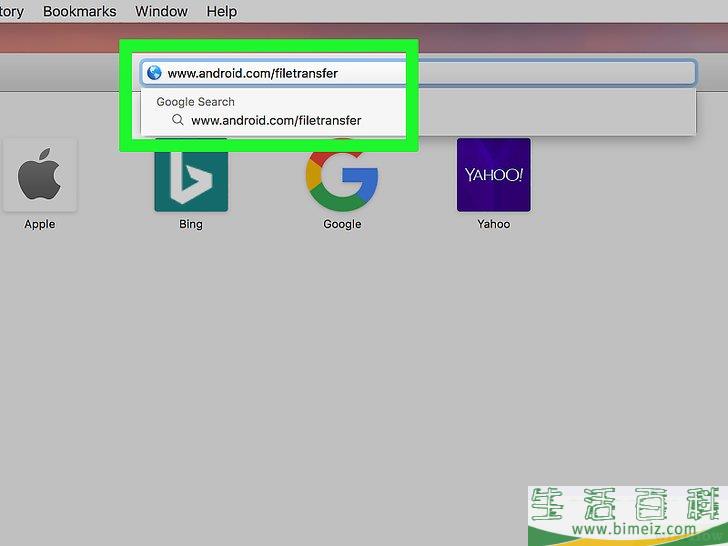The width and height of the screenshot is (728, 546).
Task: Open the Bing favorites tile
Action: [x=191, y=175]
